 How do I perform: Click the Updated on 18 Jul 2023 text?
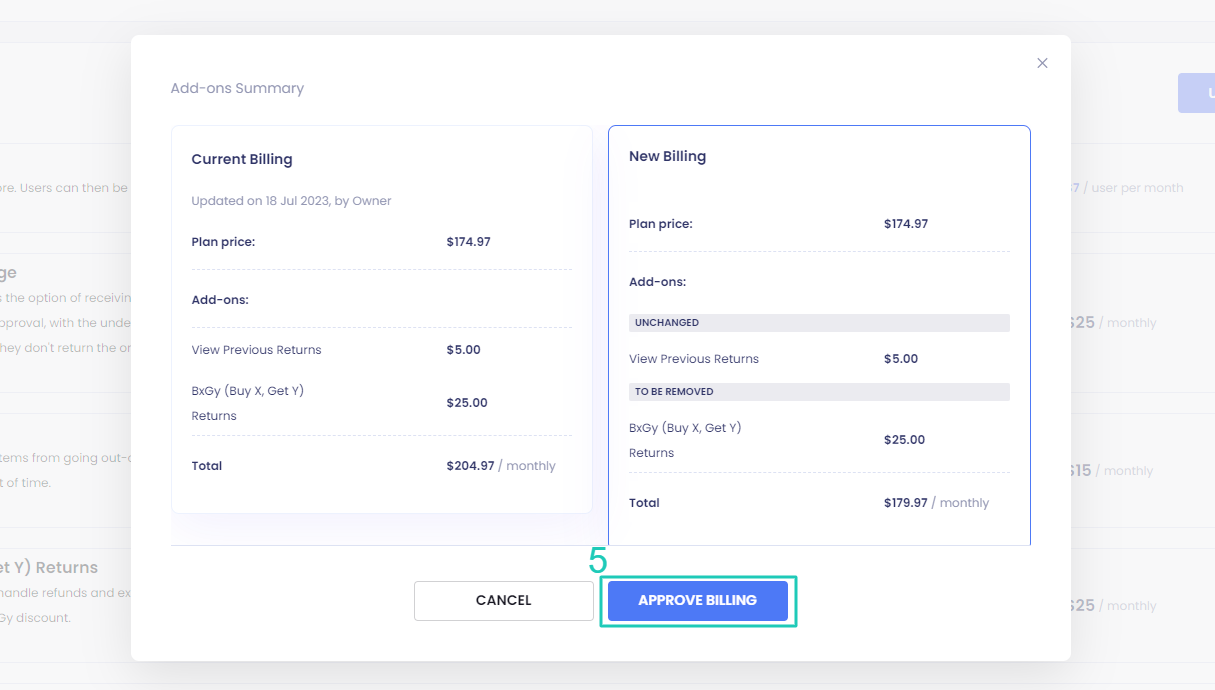pos(291,201)
